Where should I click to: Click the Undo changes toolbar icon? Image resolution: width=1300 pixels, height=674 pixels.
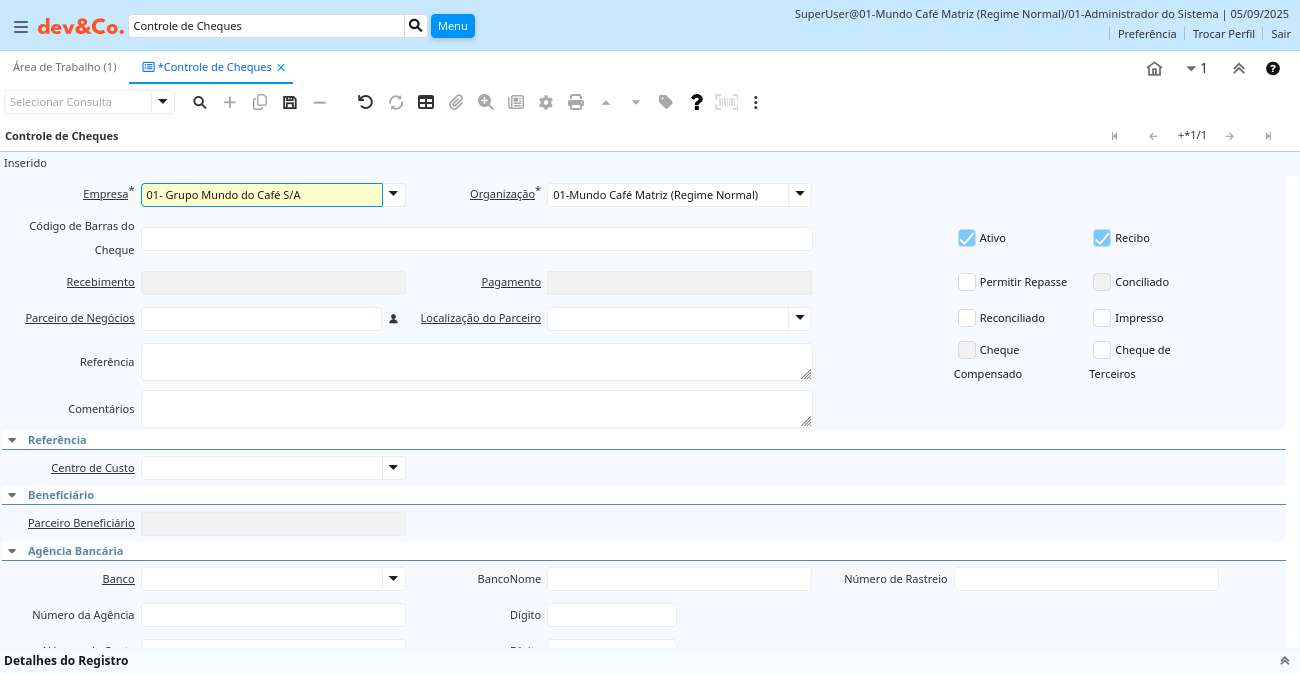point(365,102)
